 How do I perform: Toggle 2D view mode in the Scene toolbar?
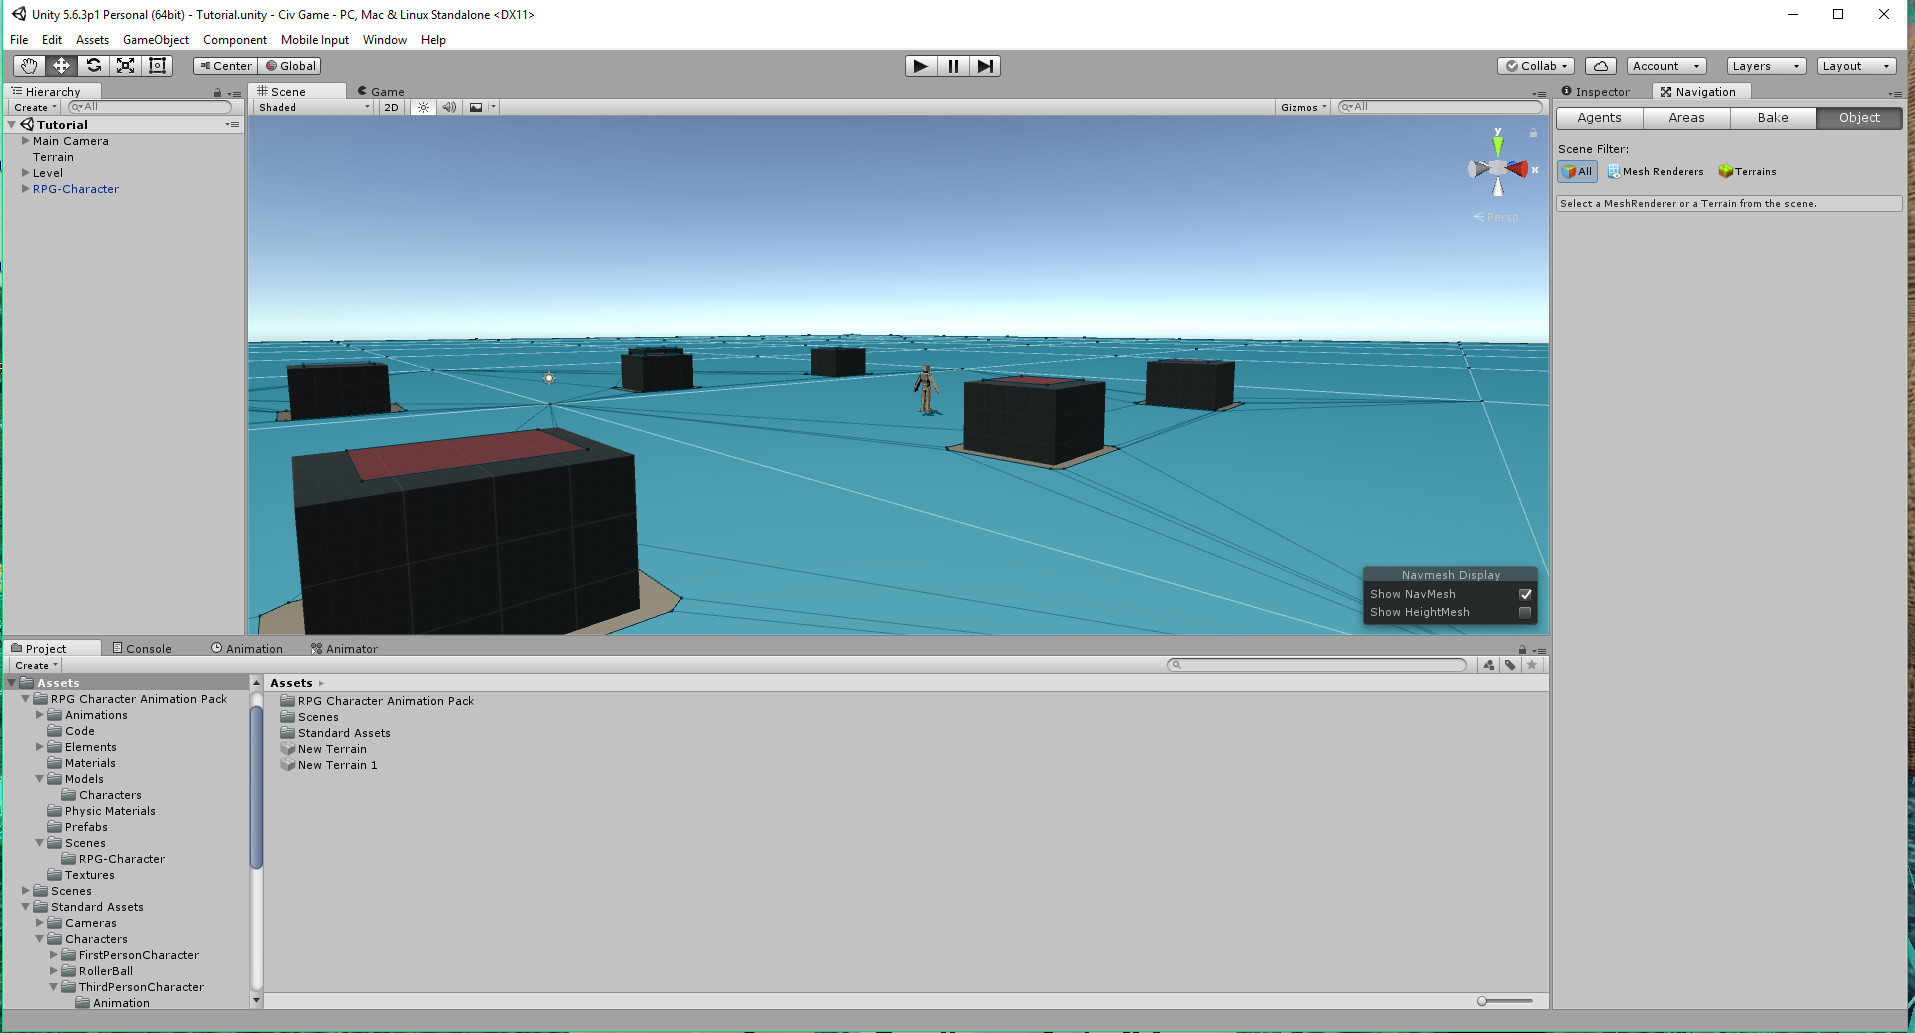pos(390,107)
